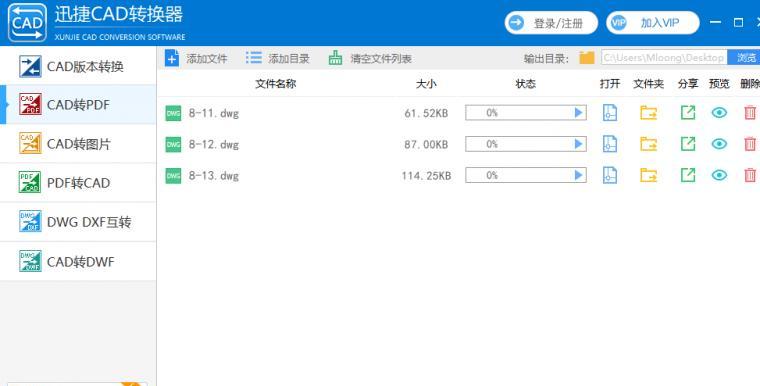Click the 114.25KB size value
The width and height of the screenshot is (760, 386).
pos(426,176)
